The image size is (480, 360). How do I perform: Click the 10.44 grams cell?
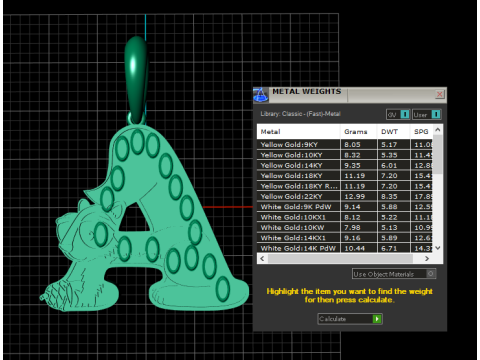(x=359, y=248)
